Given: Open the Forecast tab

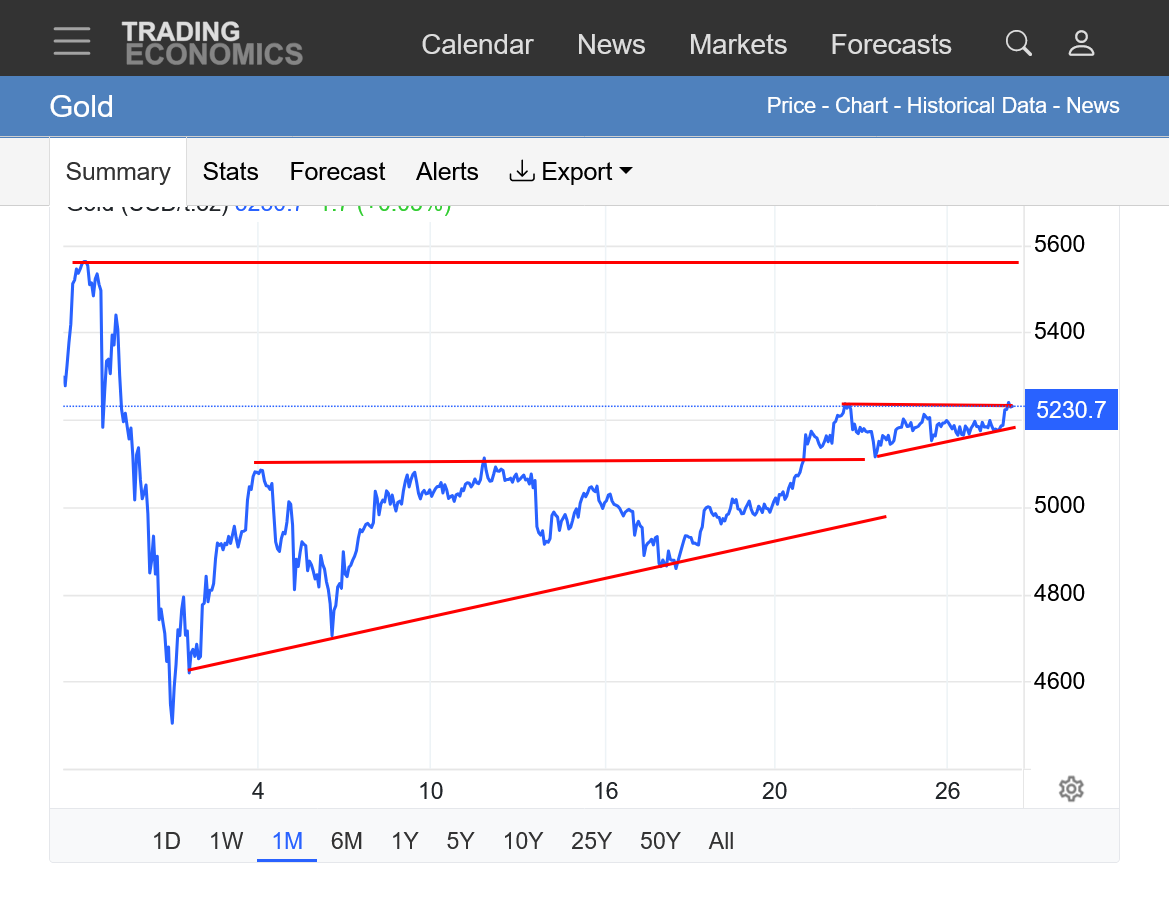Looking at the screenshot, I should (x=337, y=172).
